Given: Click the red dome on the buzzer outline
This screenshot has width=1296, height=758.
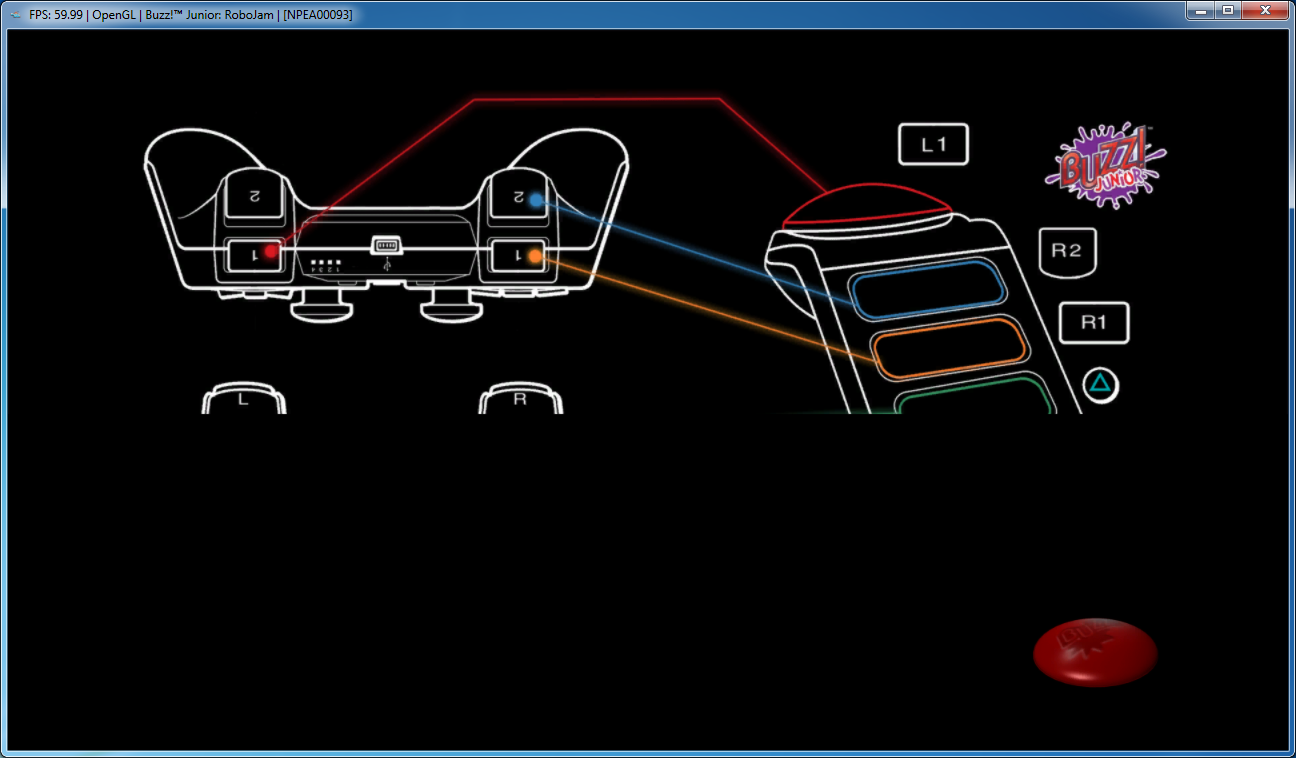Looking at the screenshot, I should pos(867,206).
